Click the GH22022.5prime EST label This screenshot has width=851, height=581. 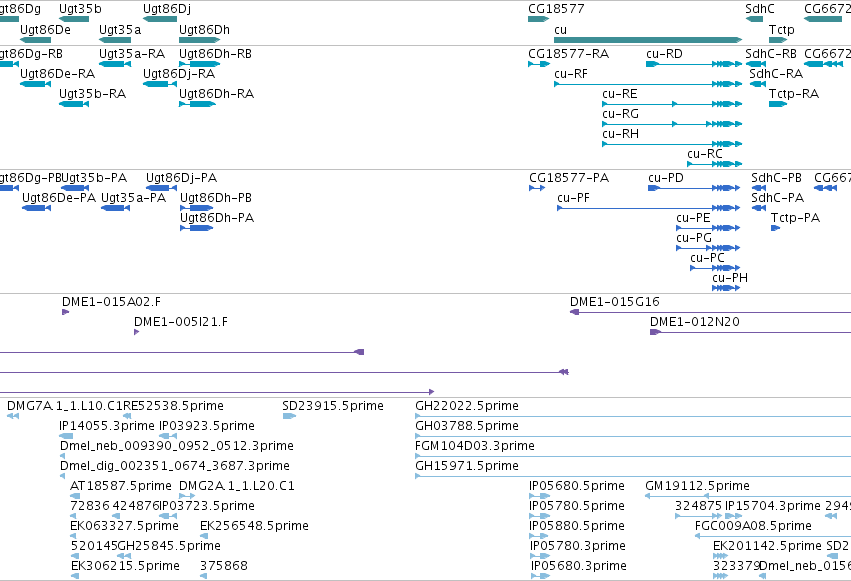coord(467,406)
